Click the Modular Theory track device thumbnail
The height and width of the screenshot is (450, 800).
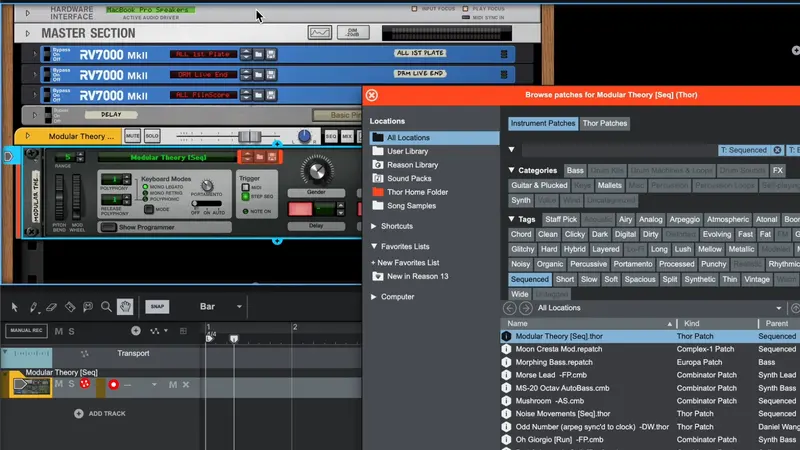coord(31,386)
